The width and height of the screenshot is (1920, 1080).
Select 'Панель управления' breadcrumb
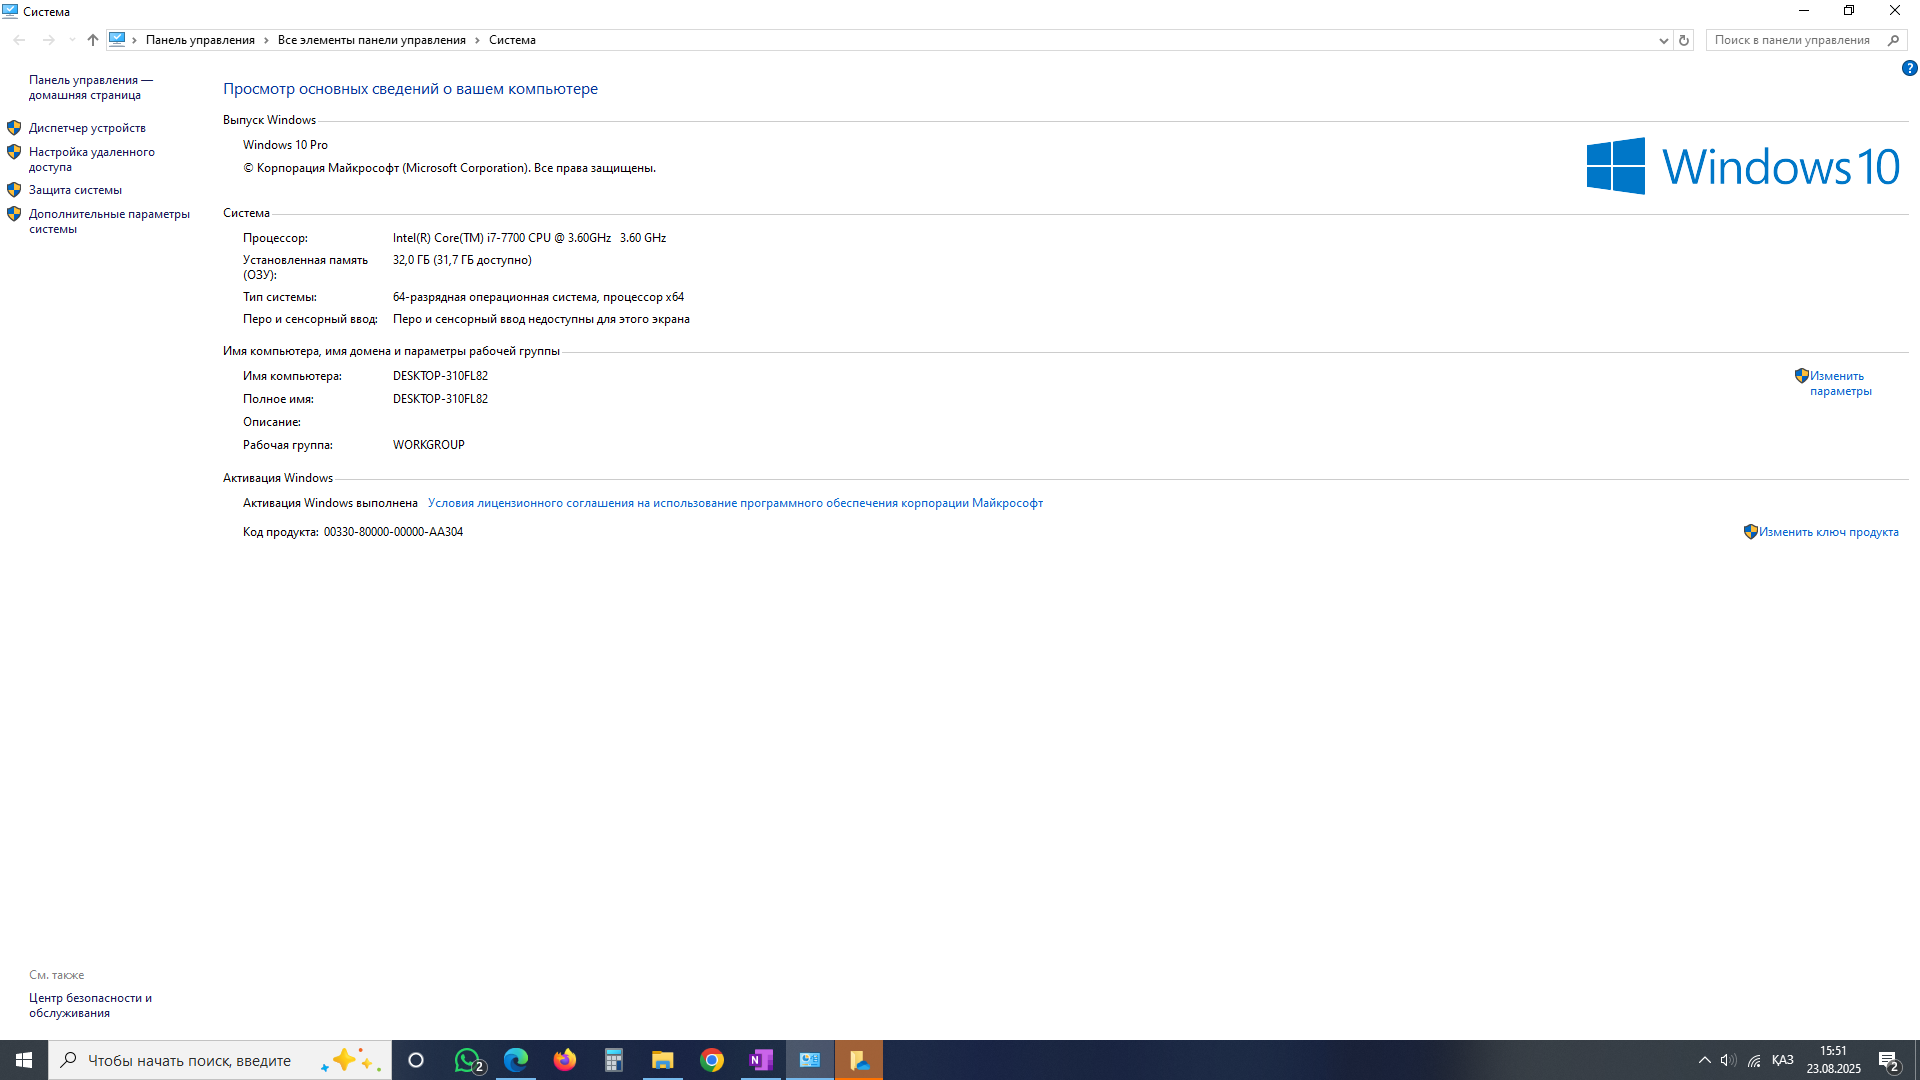click(200, 40)
